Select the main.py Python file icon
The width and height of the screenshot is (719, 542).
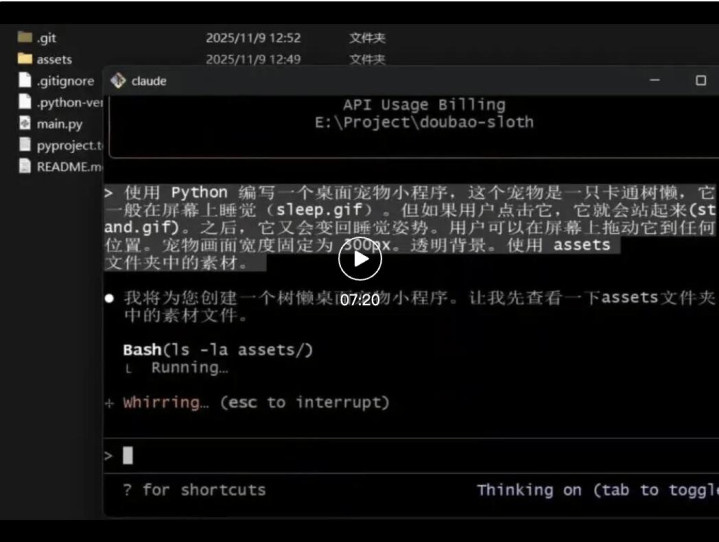click(x=25, y=123)
